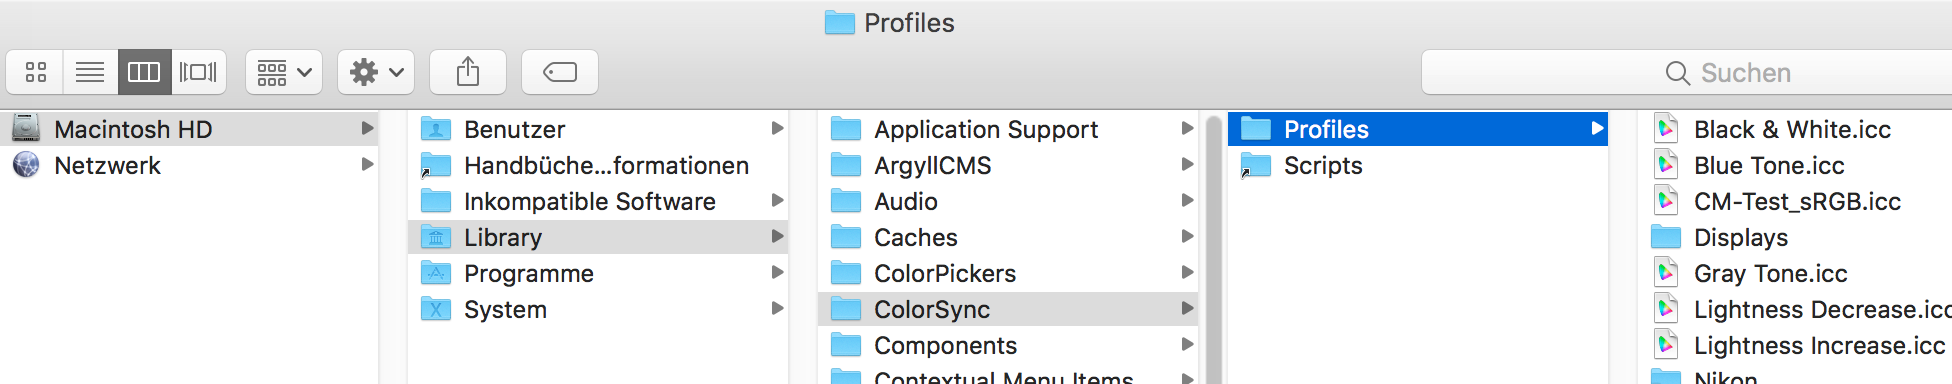Click the Share toolbar button
This screenshot has height=384, width=1952.
[x=468, y=72]
